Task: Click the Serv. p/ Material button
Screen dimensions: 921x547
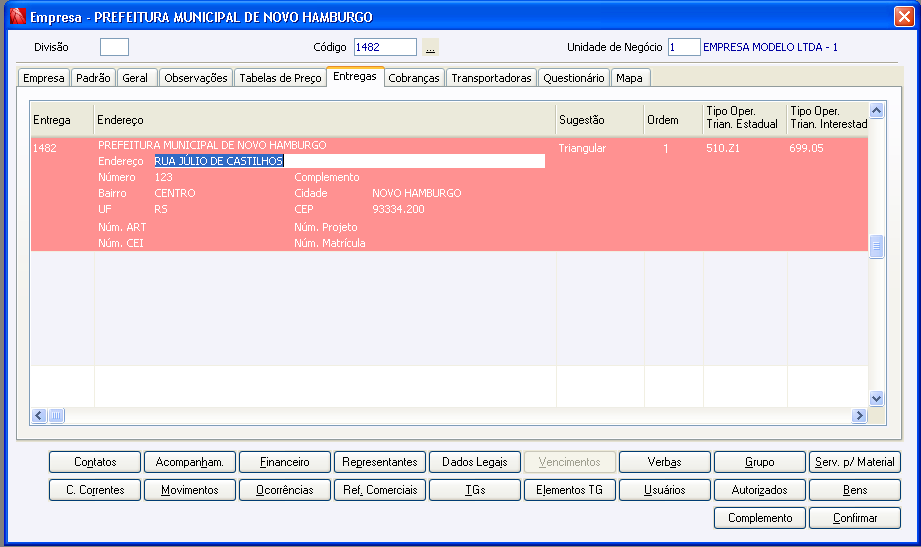Action: 855,462
